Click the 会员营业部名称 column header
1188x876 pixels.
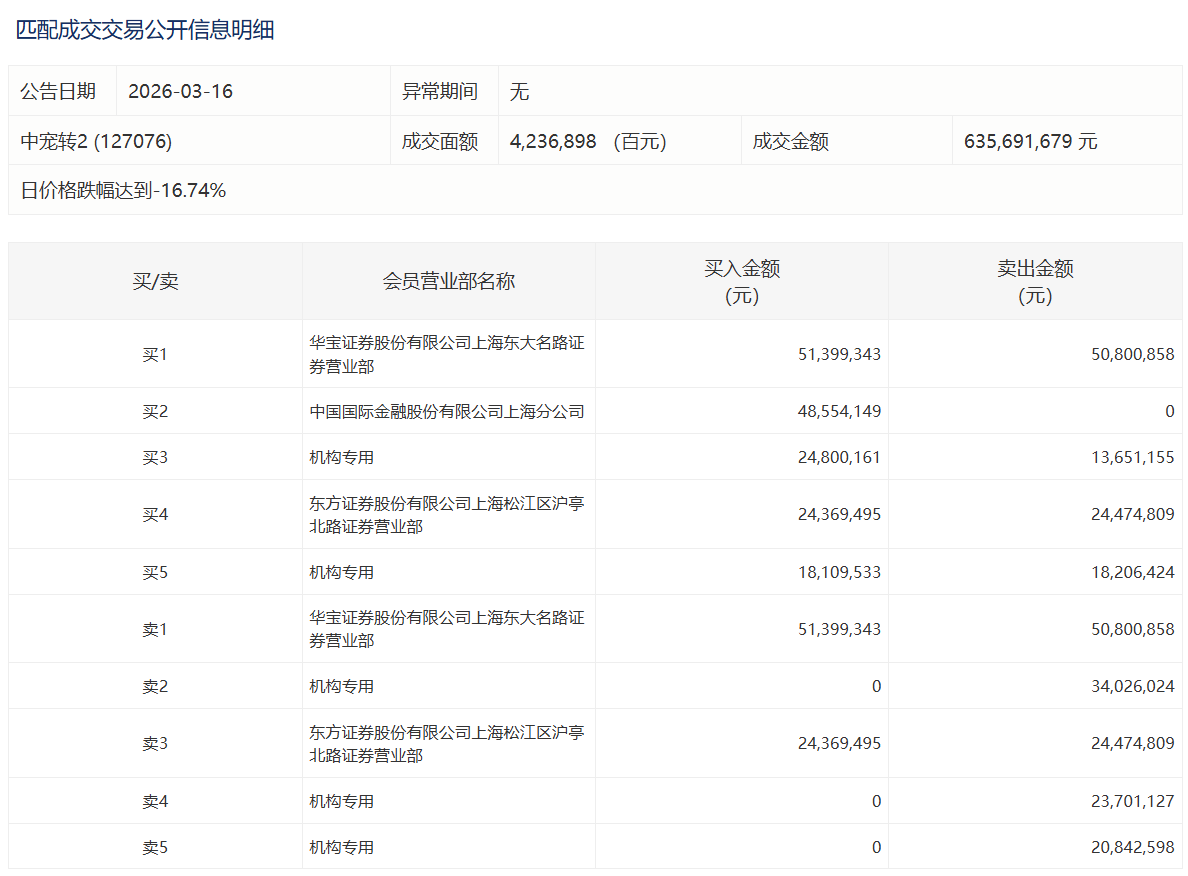click(448, 281)
